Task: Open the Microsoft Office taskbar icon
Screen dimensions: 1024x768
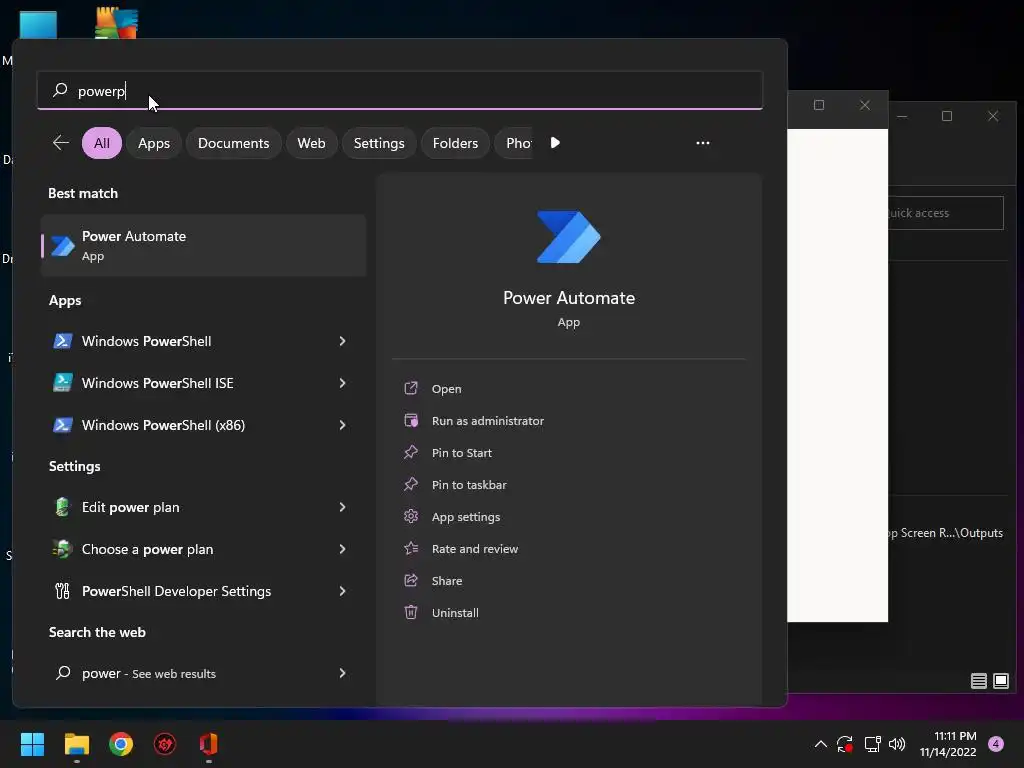Action: click(208, 744)
